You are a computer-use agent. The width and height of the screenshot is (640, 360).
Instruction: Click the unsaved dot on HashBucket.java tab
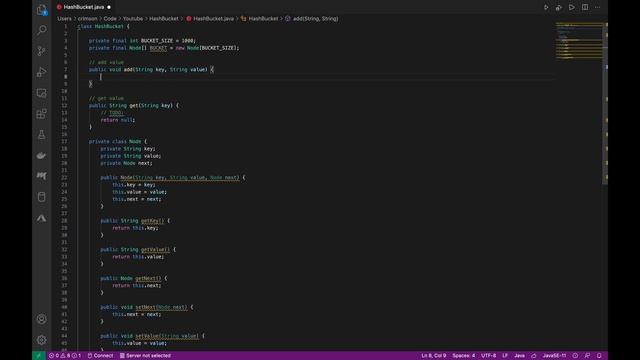pos(109,7)
